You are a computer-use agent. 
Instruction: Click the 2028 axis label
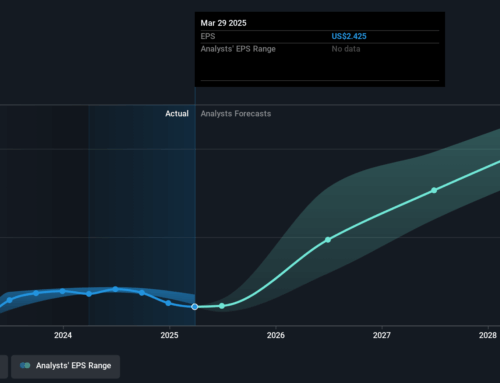pyautogui.click(x=488, y=335)
